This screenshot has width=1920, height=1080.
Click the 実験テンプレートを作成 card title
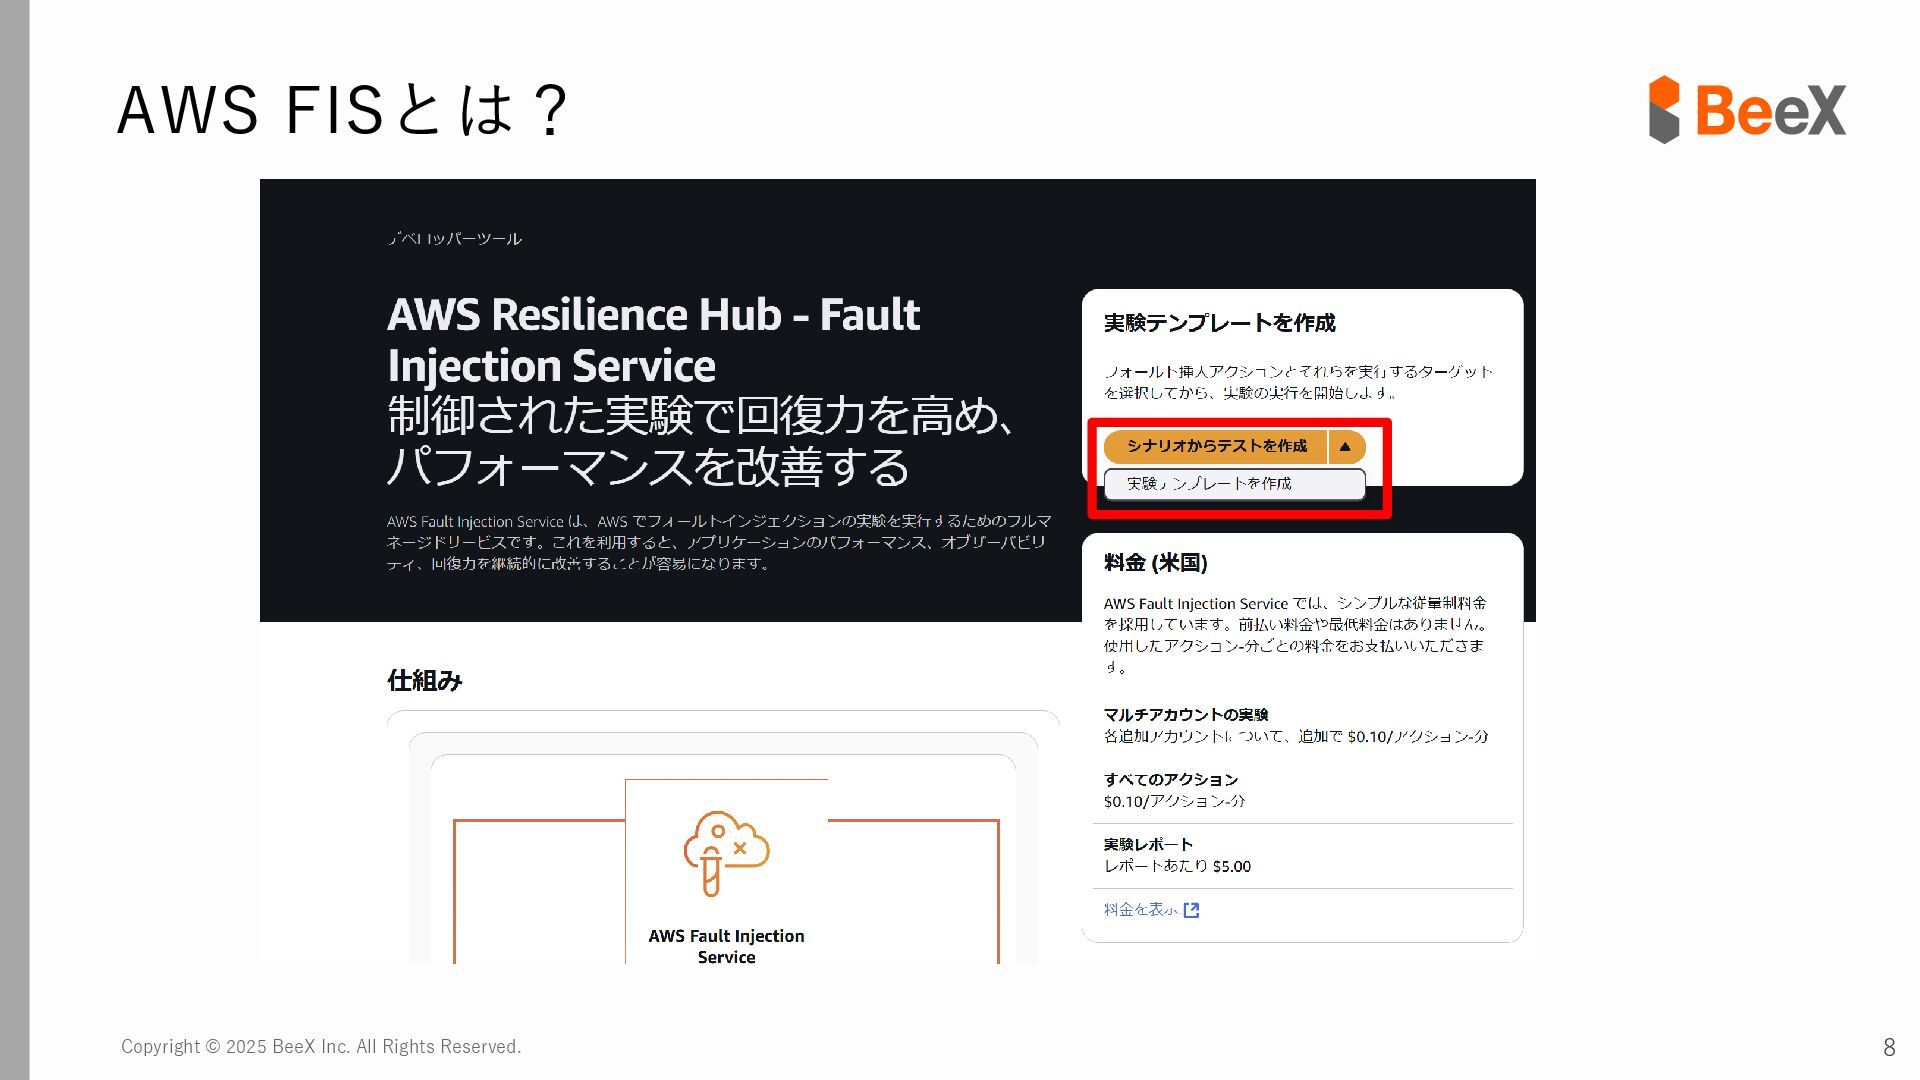point(1220,323)
